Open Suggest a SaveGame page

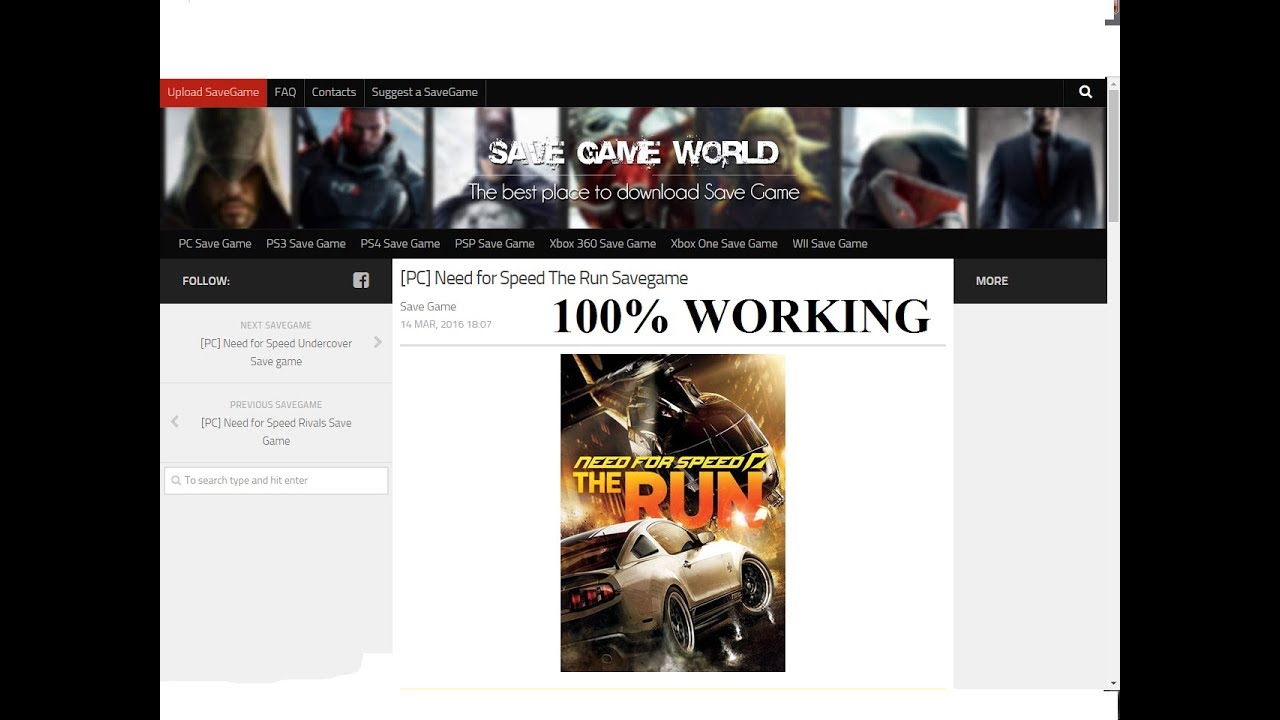tap(424, 92)
